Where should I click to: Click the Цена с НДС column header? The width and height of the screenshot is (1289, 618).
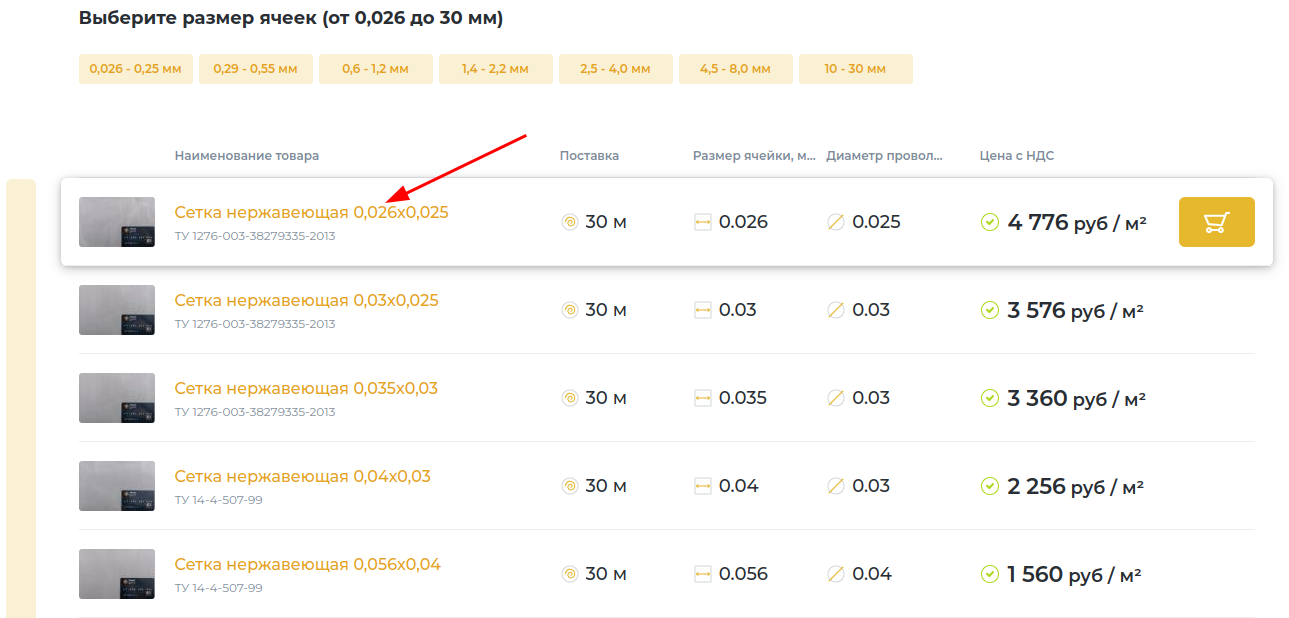pyautogui.click(x=1016, y=156)
